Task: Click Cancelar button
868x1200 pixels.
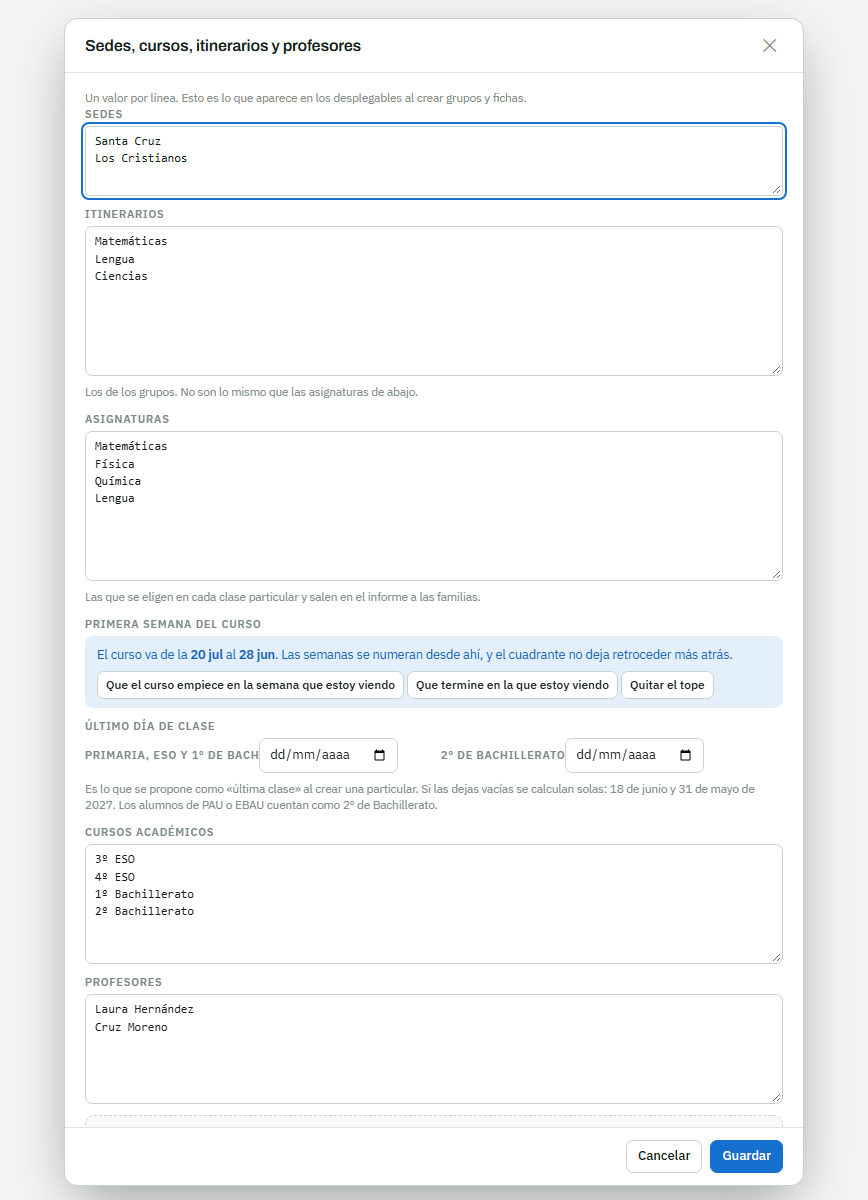Action: (664, 1156)
